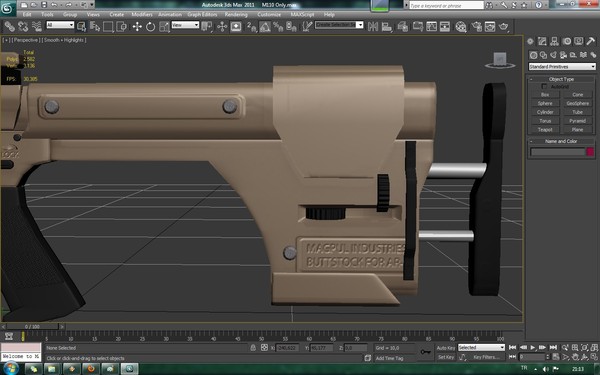Open the key mode Selected dropdown
The width and height of the screenshot is (600, 375).
tap(481, 347)
